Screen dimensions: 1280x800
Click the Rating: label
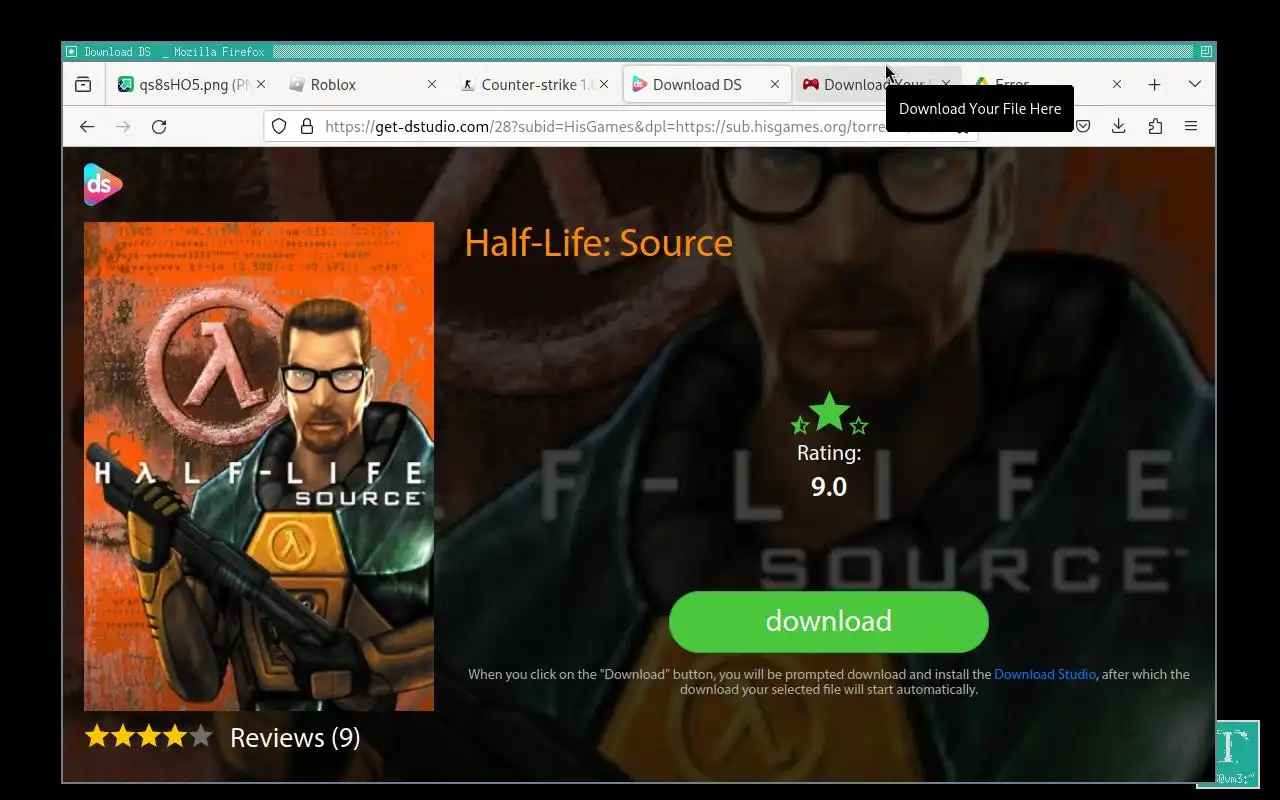coord(829,453)
